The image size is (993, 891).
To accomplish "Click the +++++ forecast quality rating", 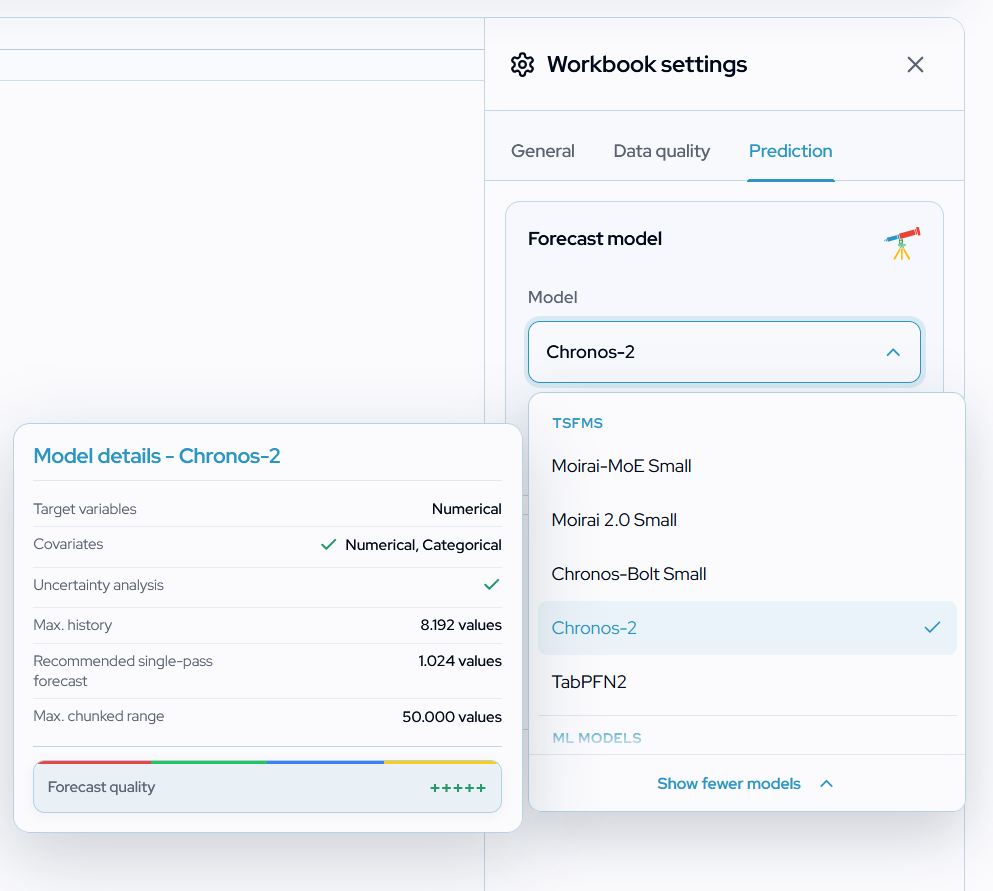I will point(458,788).
